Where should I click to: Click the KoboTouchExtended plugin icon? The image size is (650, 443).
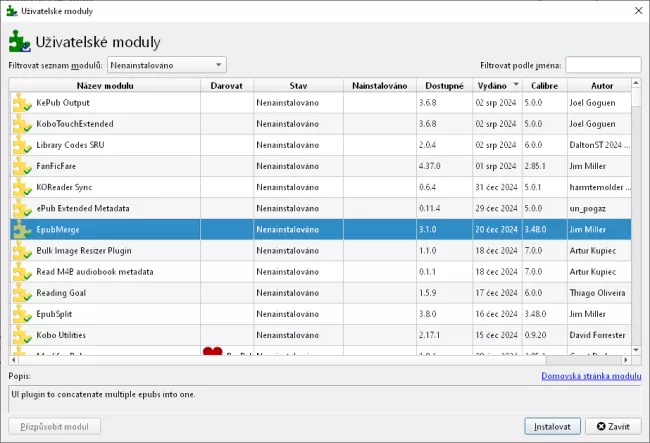point(22,124)
